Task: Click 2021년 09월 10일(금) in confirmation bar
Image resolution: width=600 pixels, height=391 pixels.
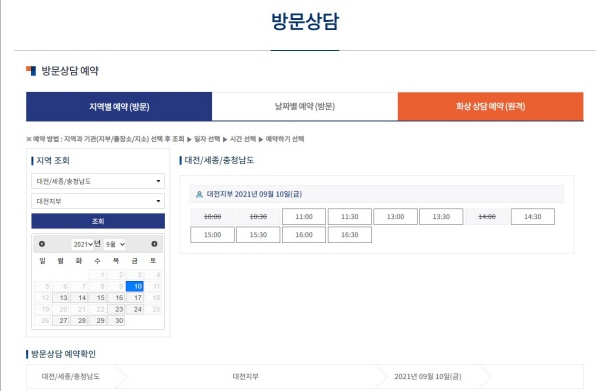Action: (x=428, y=376)
